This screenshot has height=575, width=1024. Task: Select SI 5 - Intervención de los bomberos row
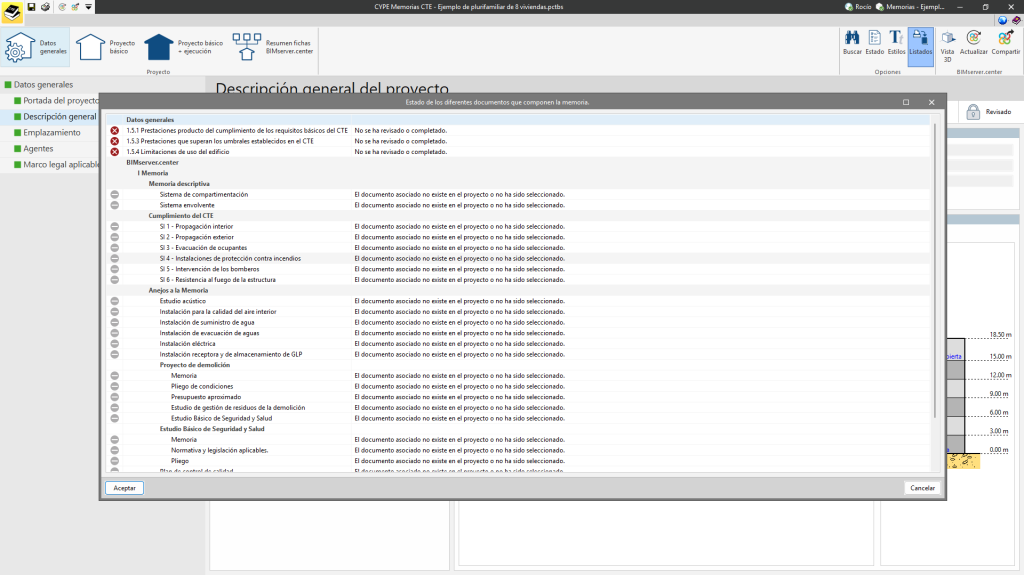click(x=519, y=269)
